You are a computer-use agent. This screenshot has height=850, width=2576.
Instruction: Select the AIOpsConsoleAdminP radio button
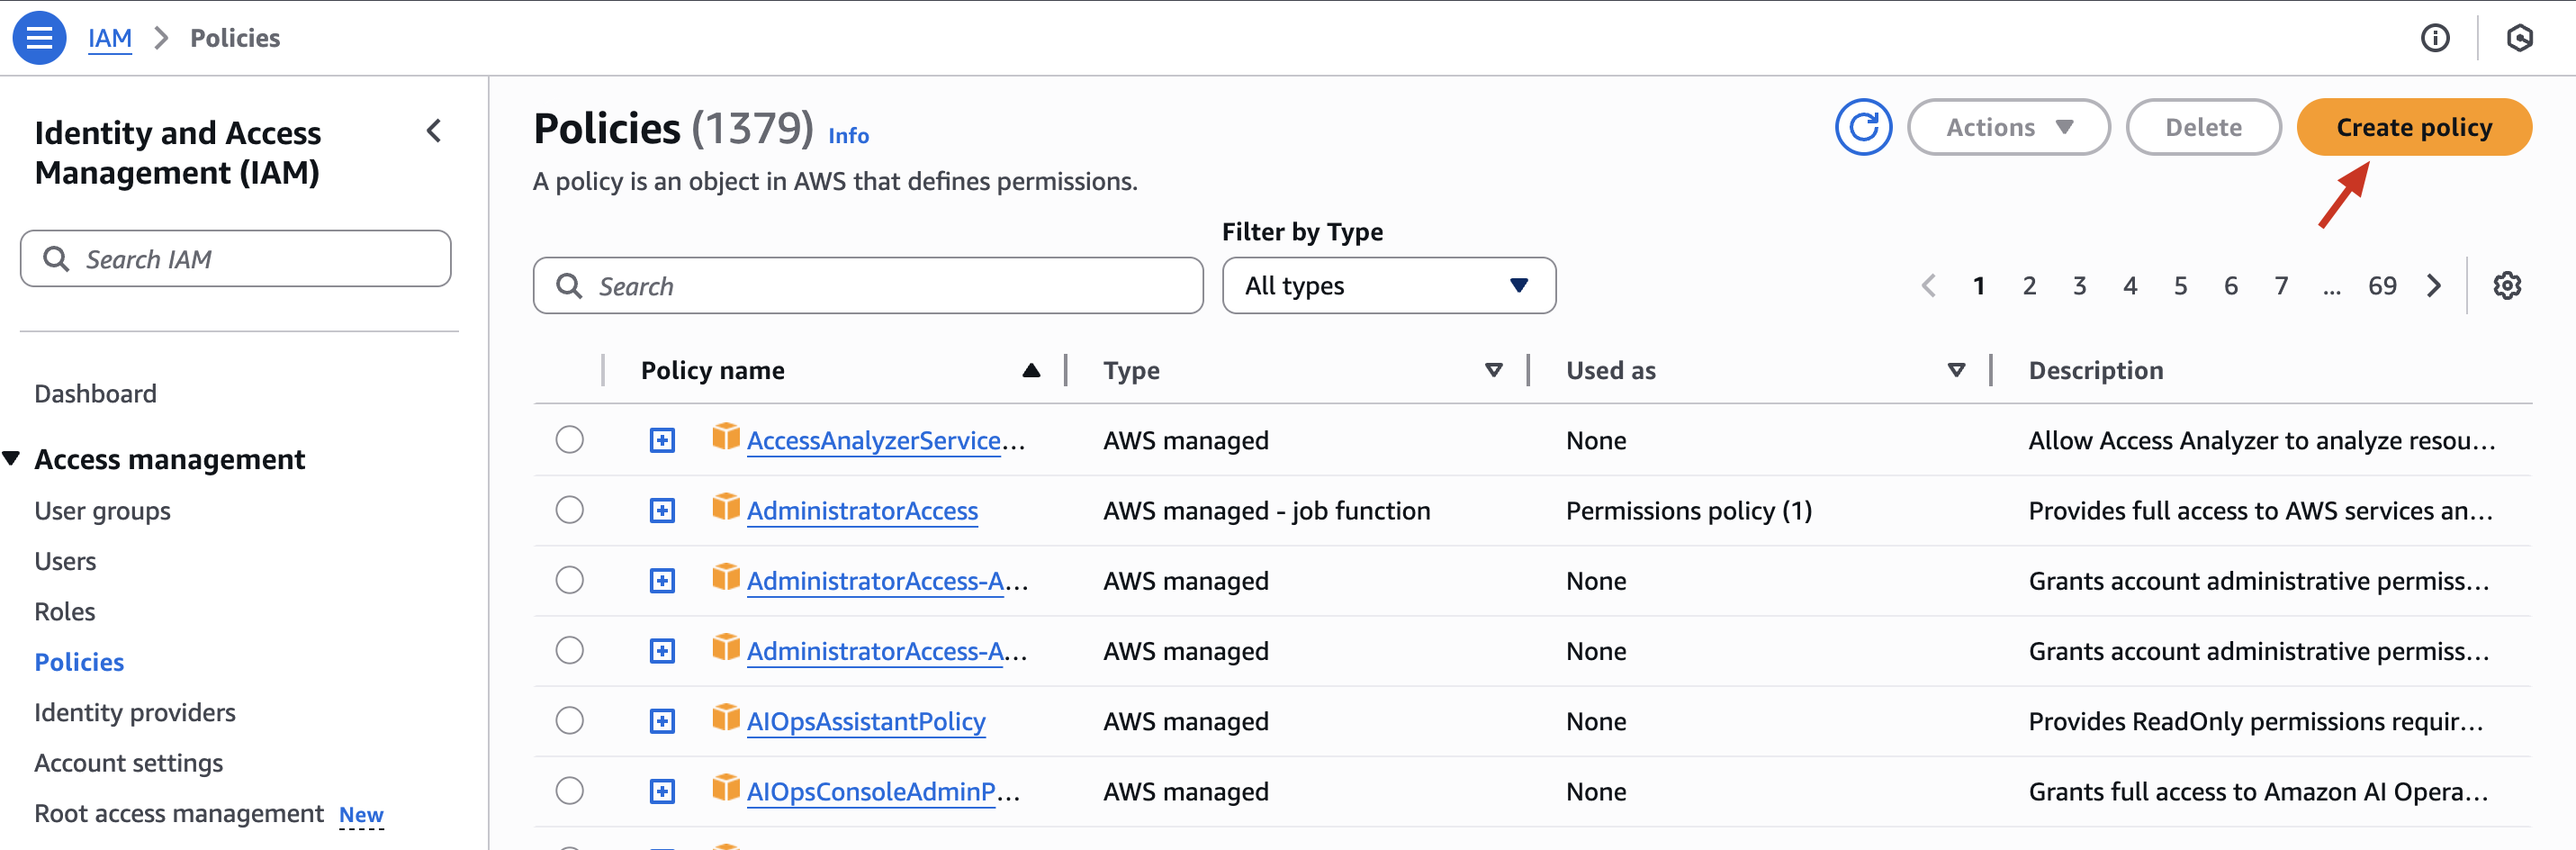pyautogui.click(x=569, y=791)
